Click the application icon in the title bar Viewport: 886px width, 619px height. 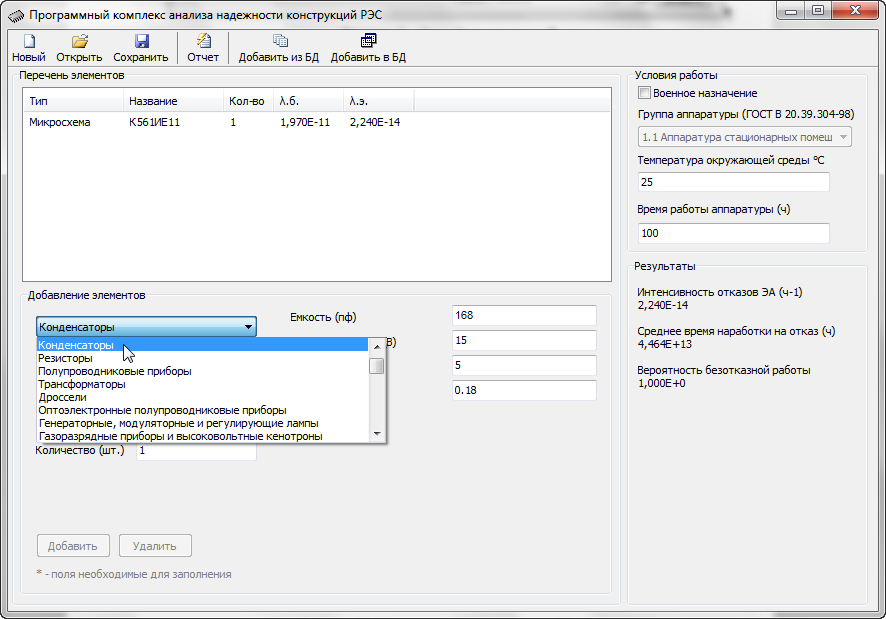[16, 15]
